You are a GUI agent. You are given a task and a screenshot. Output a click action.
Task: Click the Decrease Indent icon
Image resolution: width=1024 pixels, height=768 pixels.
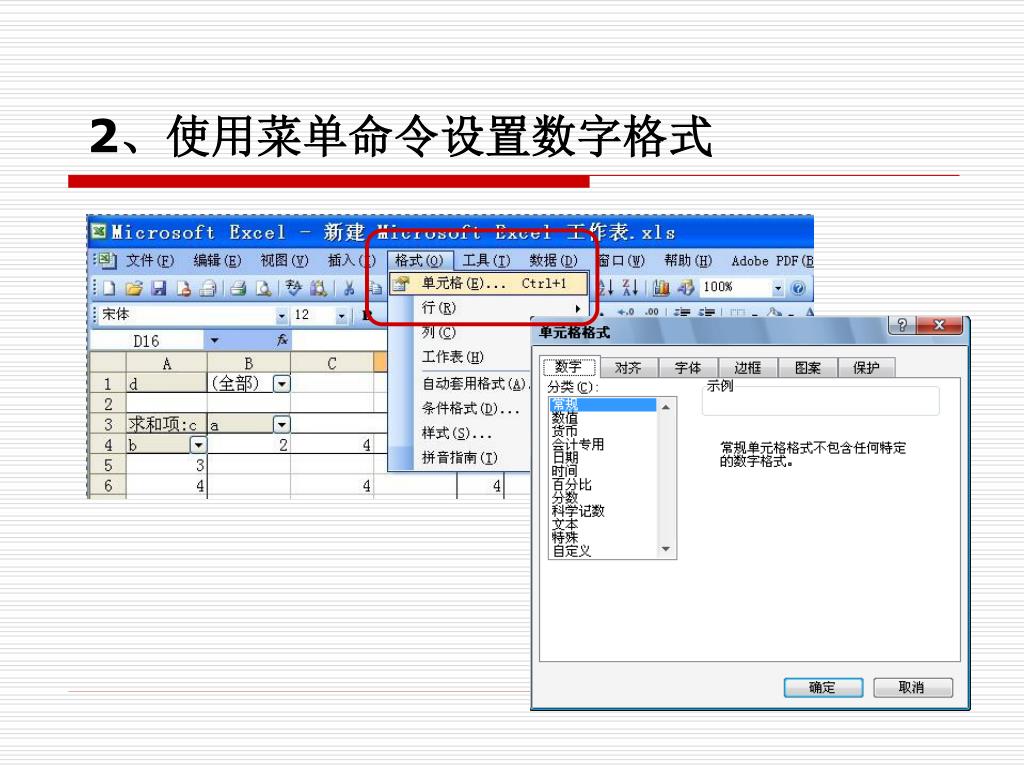682,312
